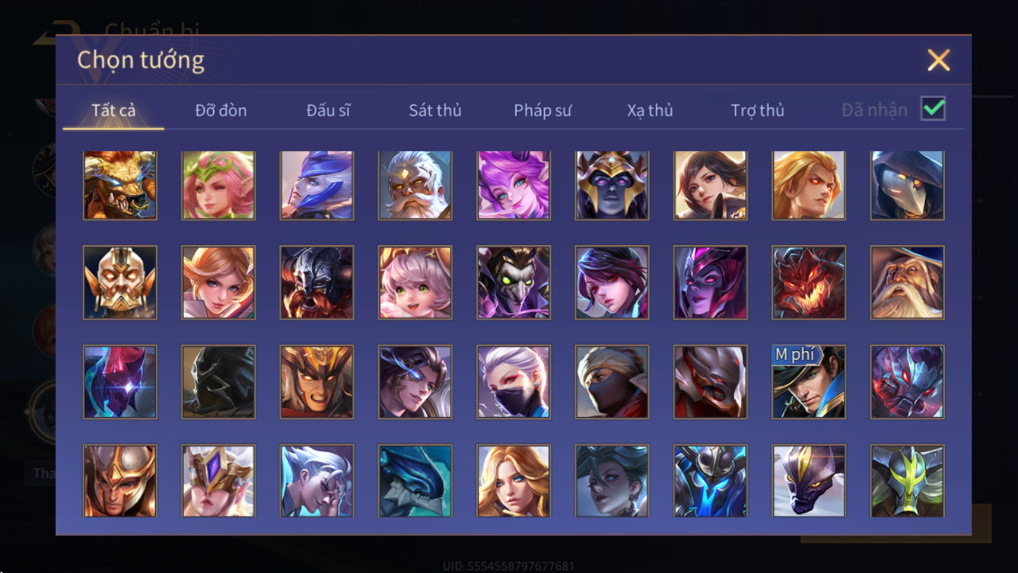Screen dimensions: 1018x573
Task: Select the golden lion beast hero portrait
Action: (120, 186)
